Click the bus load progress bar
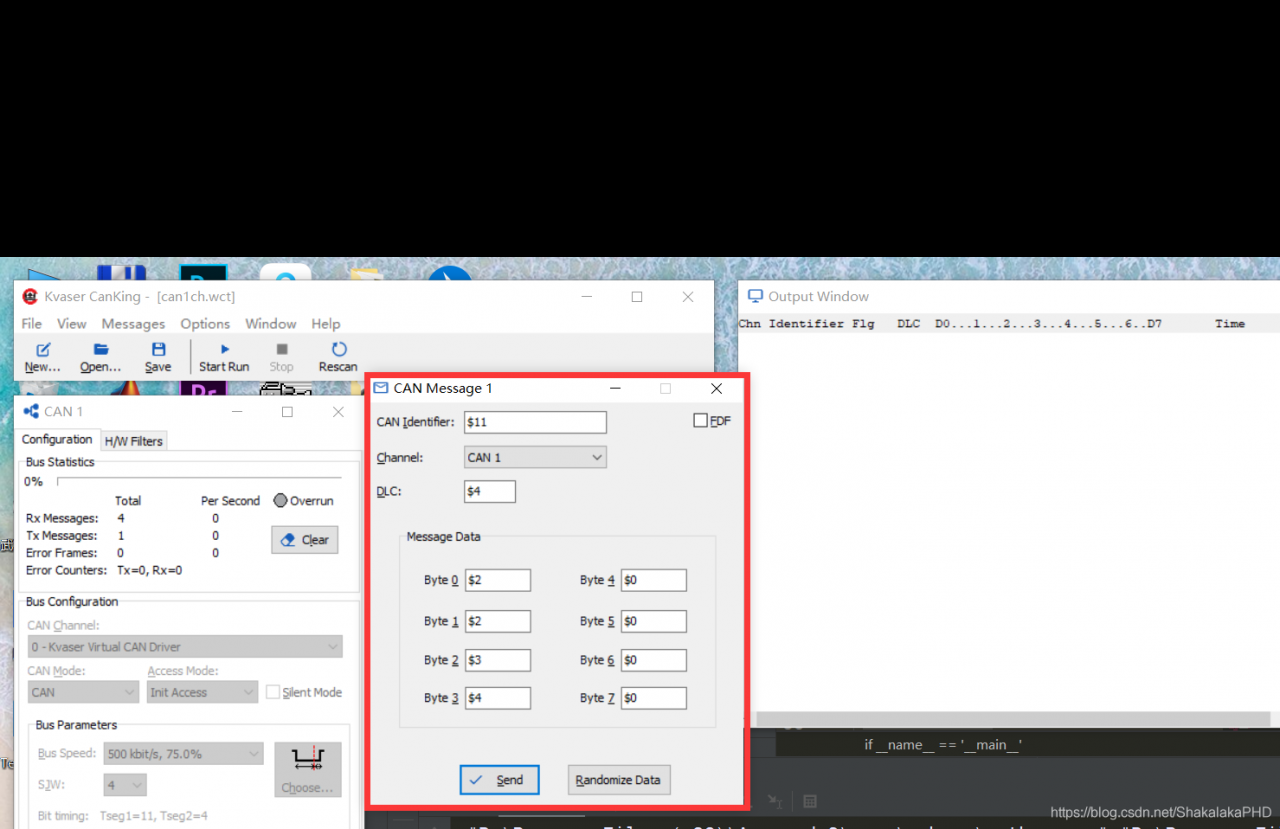The image size is (1280, 829). point(198,481)
